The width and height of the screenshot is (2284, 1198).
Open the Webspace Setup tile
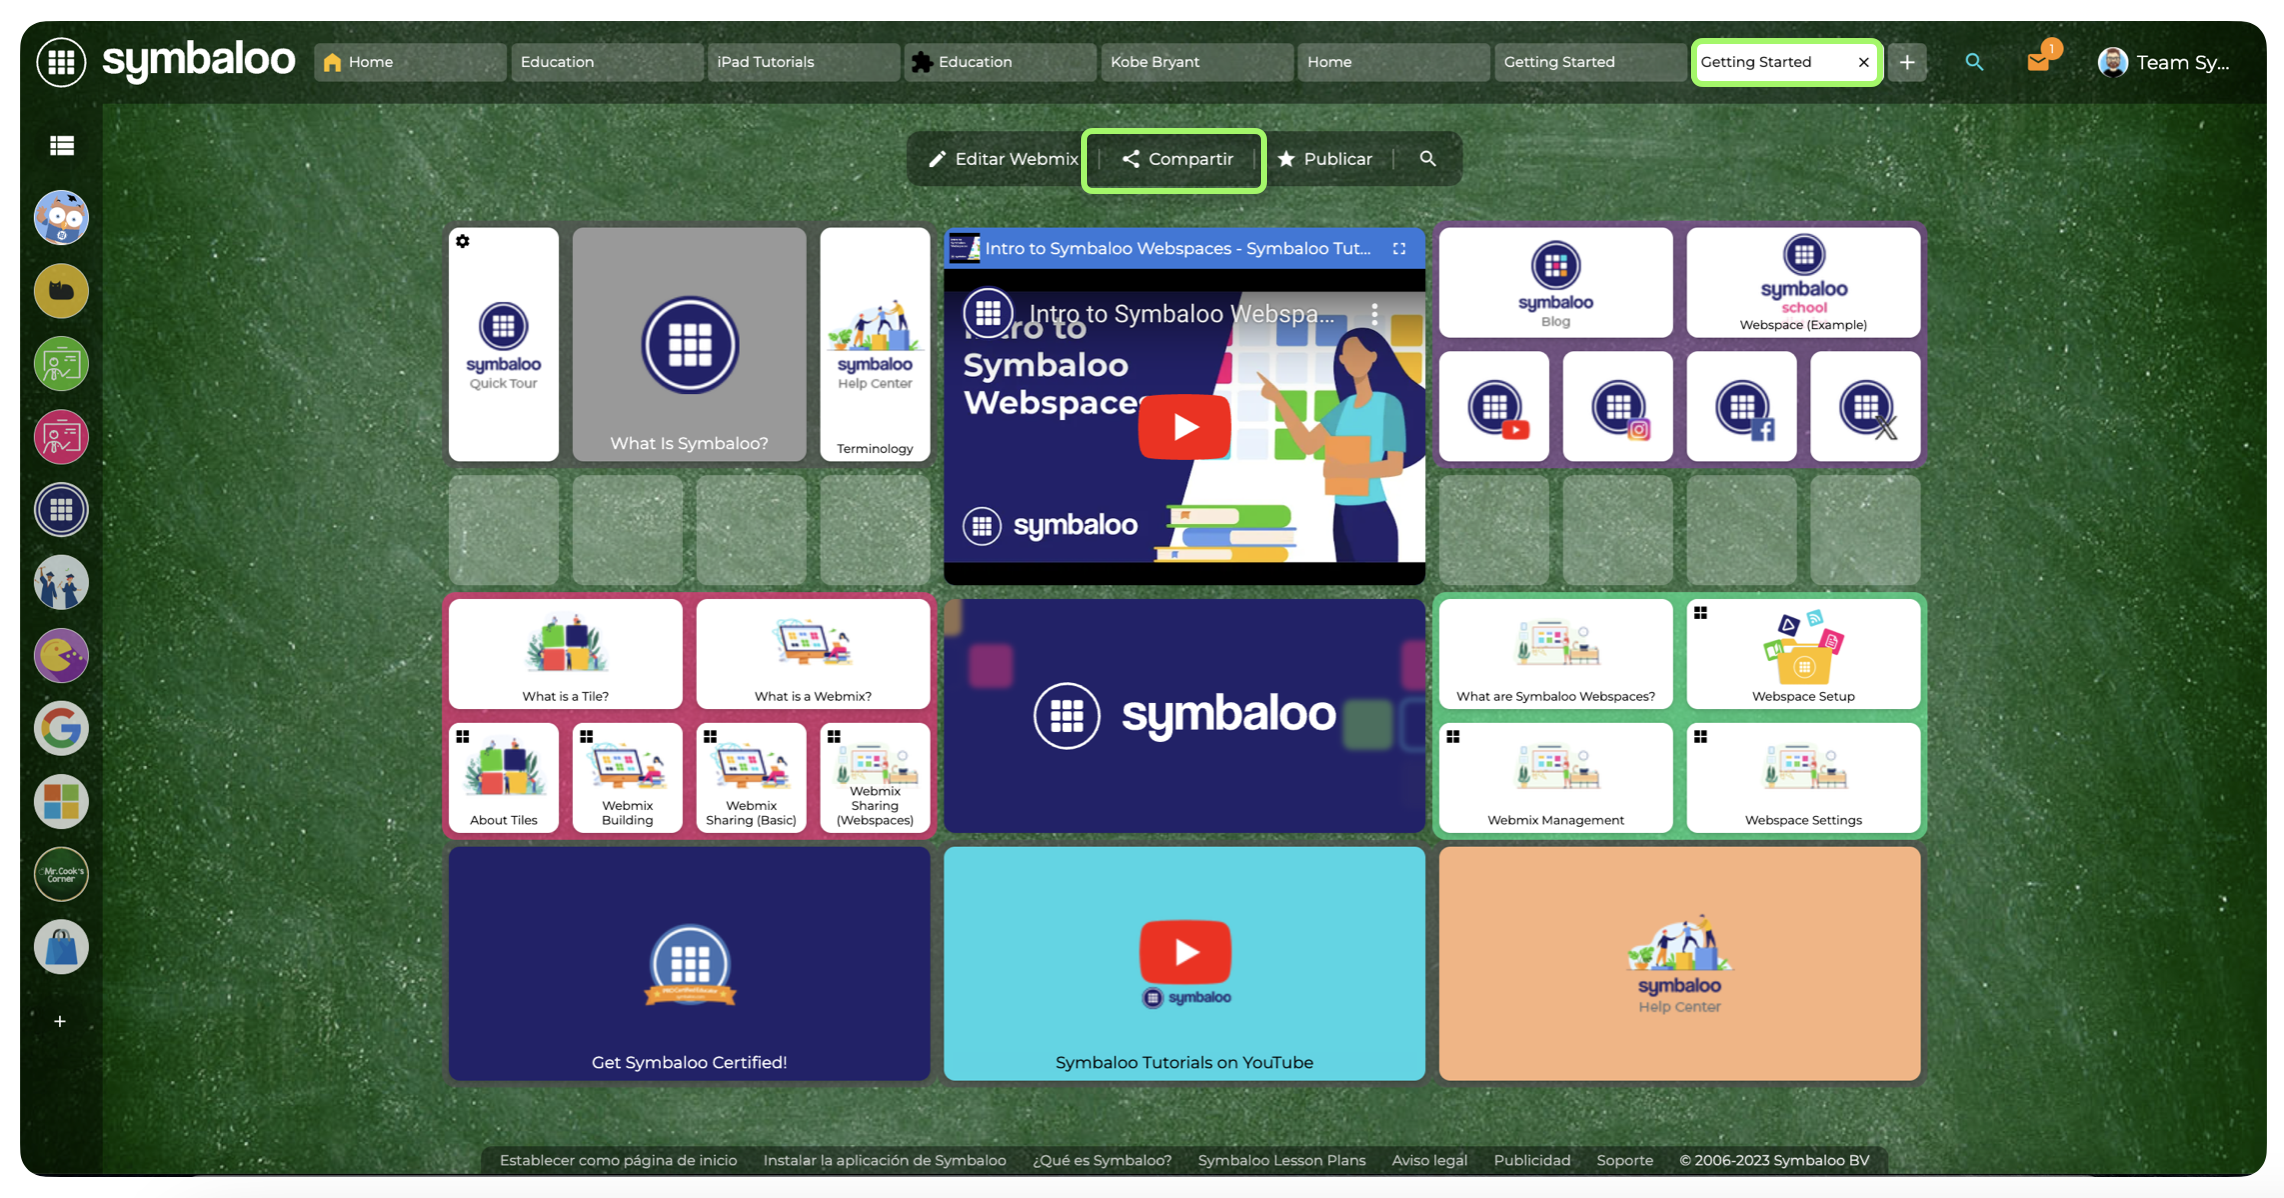[x=1804, y=654]
